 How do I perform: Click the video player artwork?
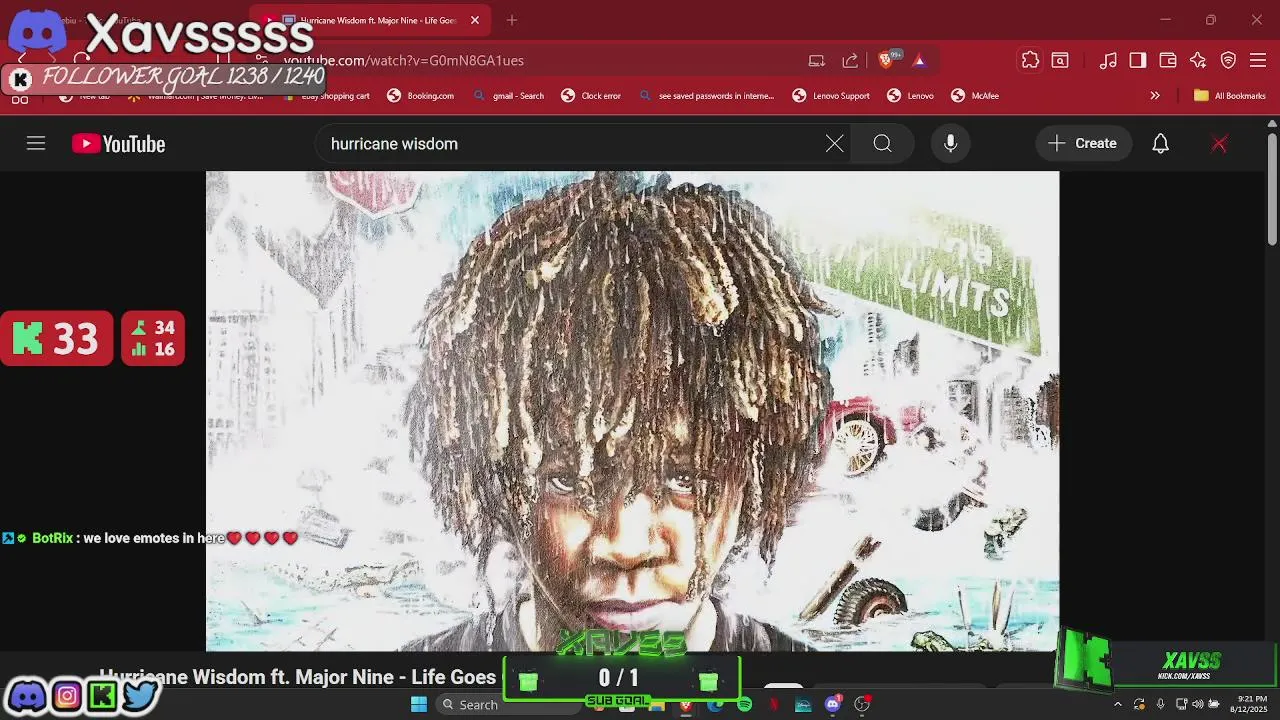pyautogui.click(x=632, y=410)
